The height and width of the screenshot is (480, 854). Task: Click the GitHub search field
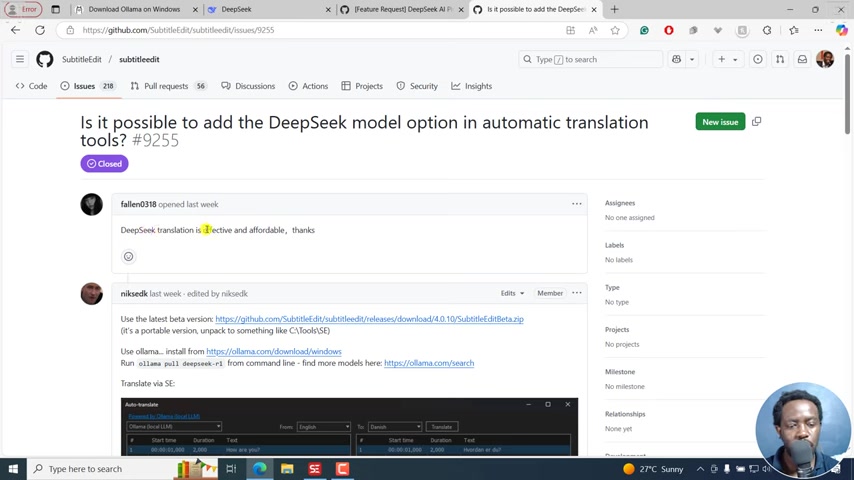(590, 59)
